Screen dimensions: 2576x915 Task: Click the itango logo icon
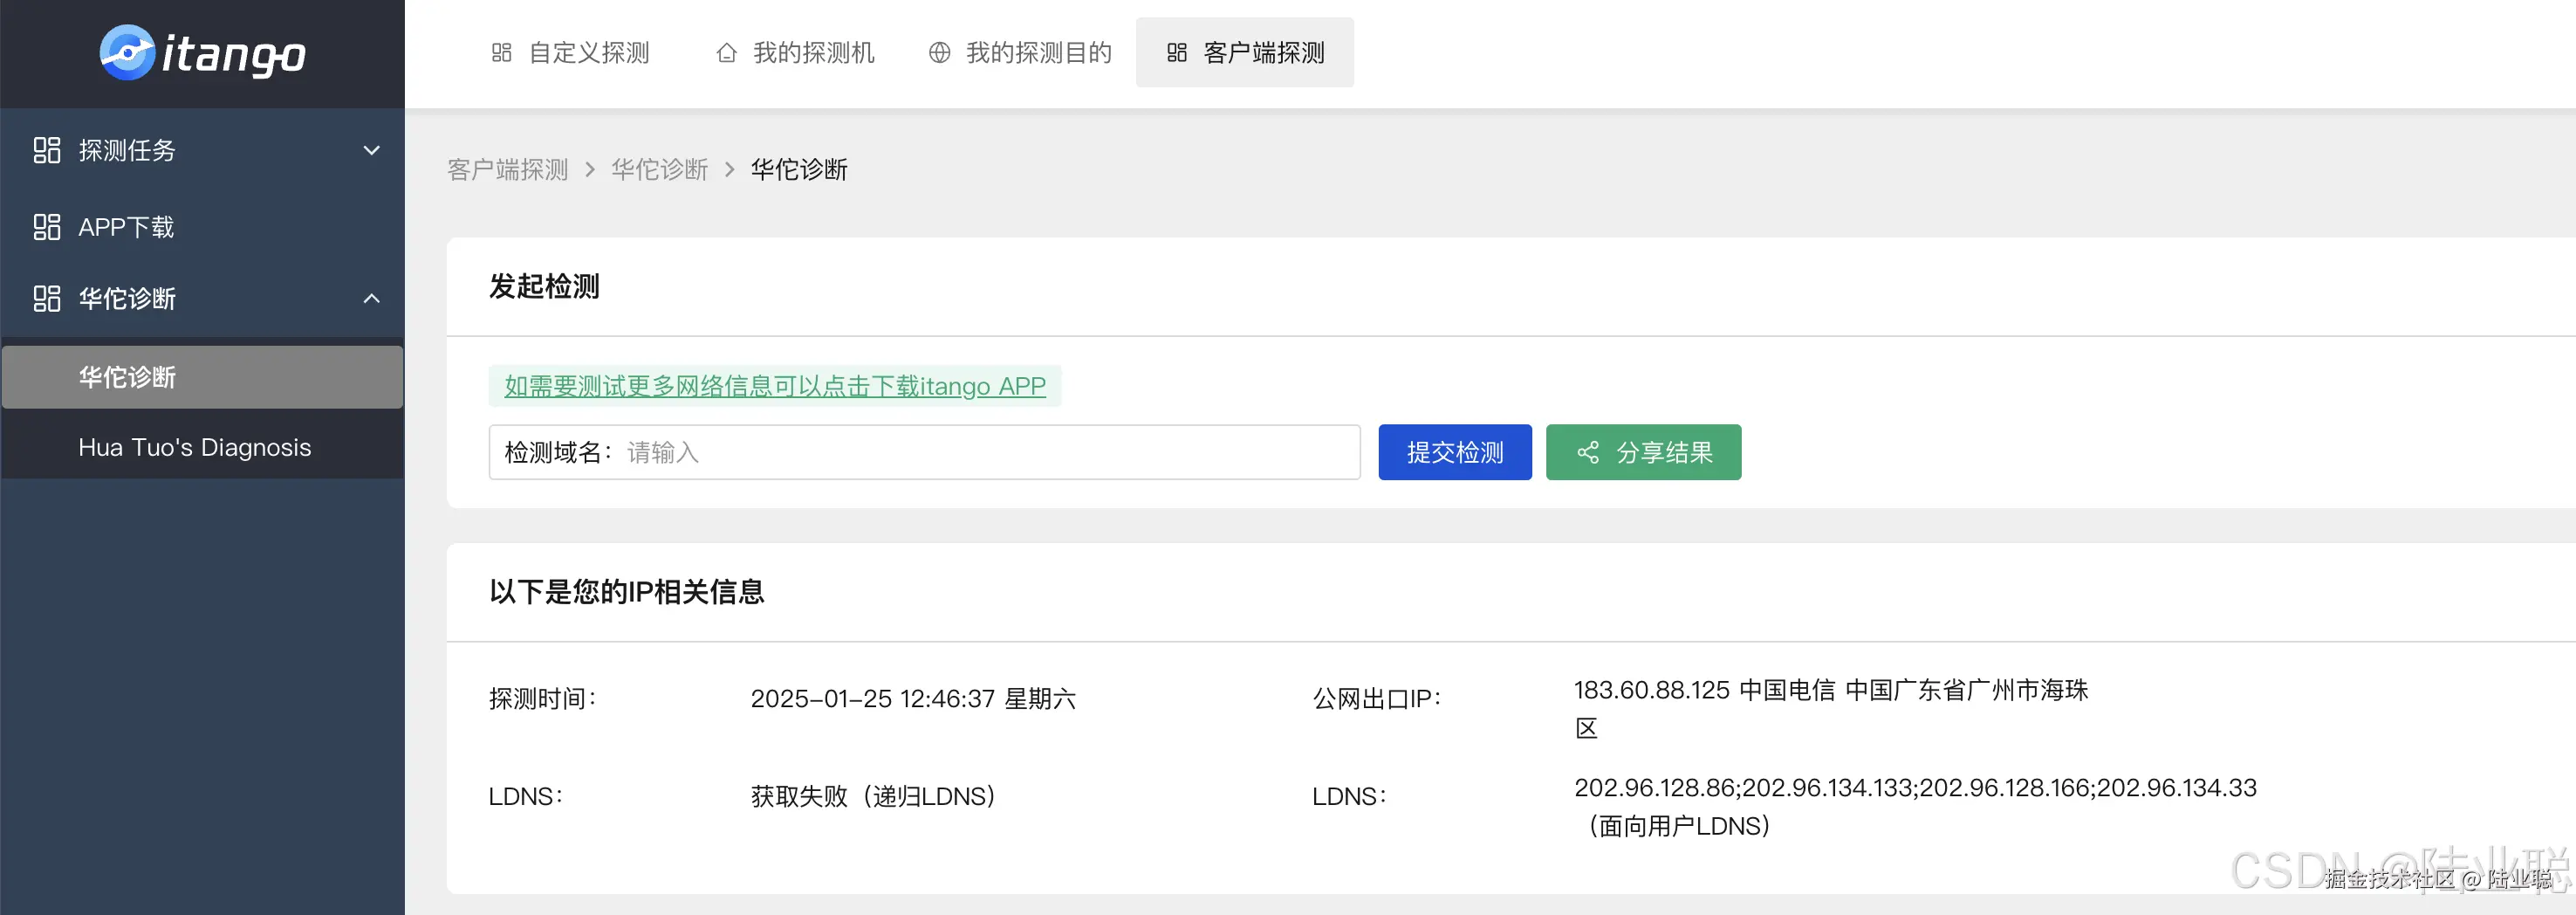pos(127,53)
